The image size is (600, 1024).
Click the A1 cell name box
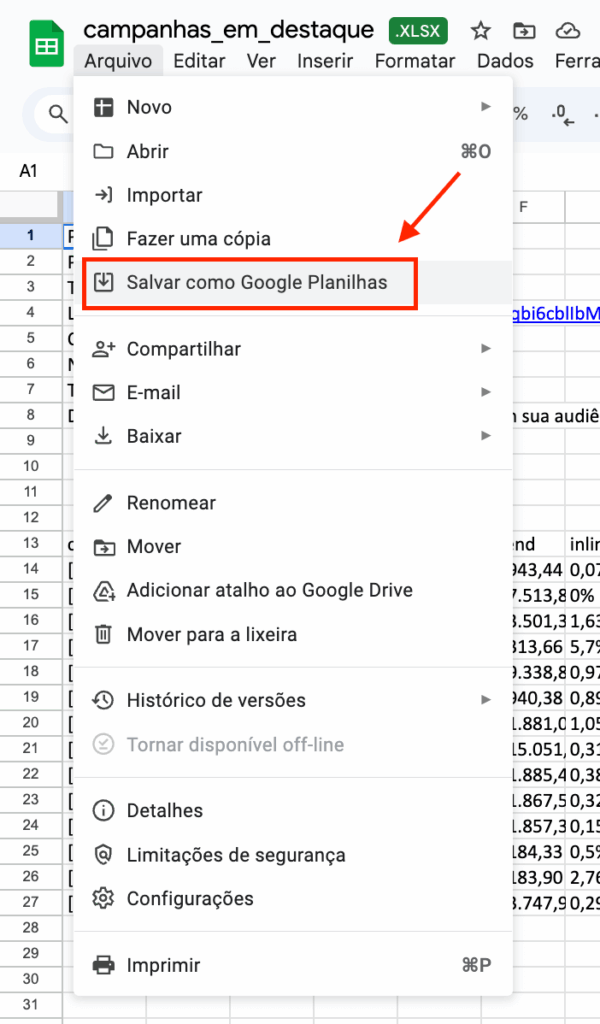point(29,171)
